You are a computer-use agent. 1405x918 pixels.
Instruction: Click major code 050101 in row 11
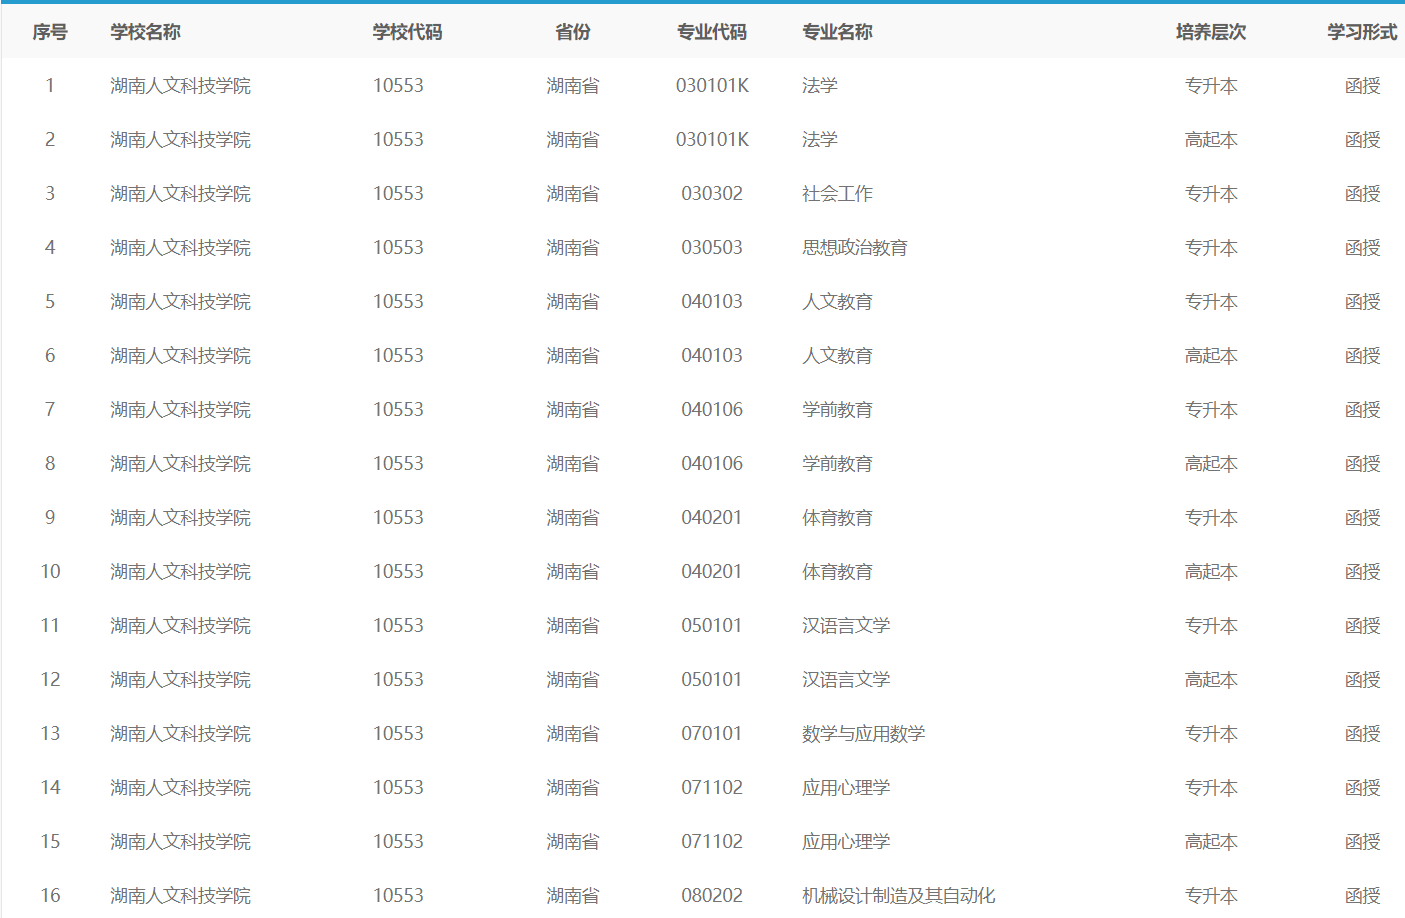pos(712,626)
